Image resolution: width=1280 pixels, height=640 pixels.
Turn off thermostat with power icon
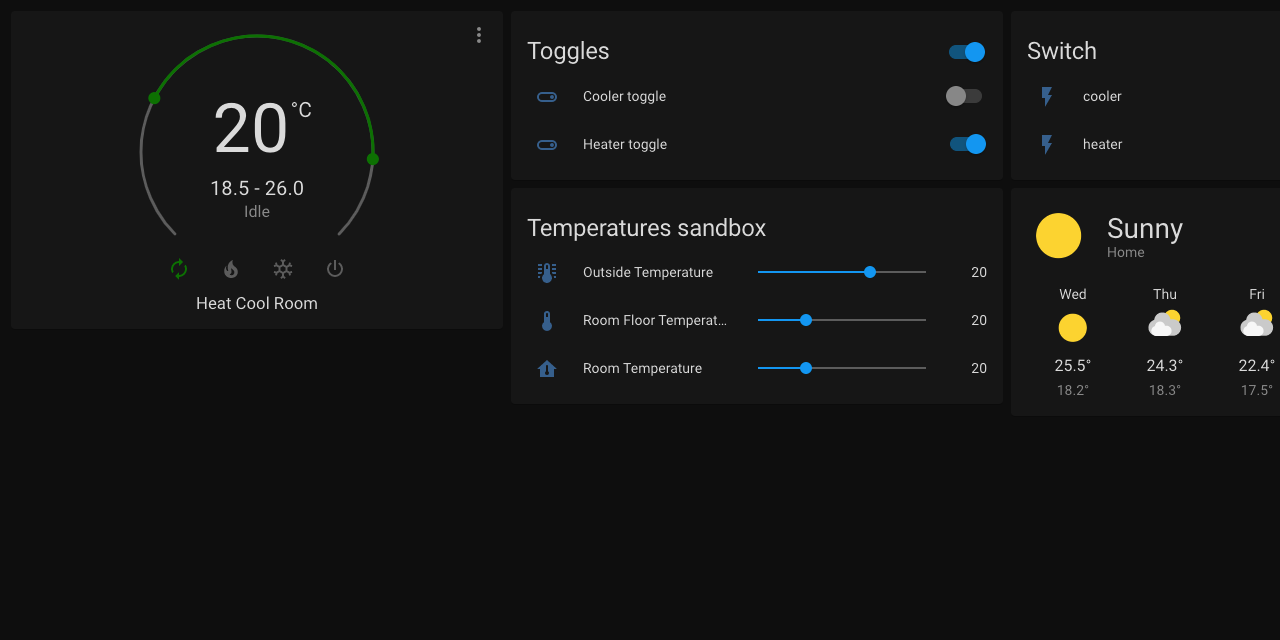tap(335, 269)
